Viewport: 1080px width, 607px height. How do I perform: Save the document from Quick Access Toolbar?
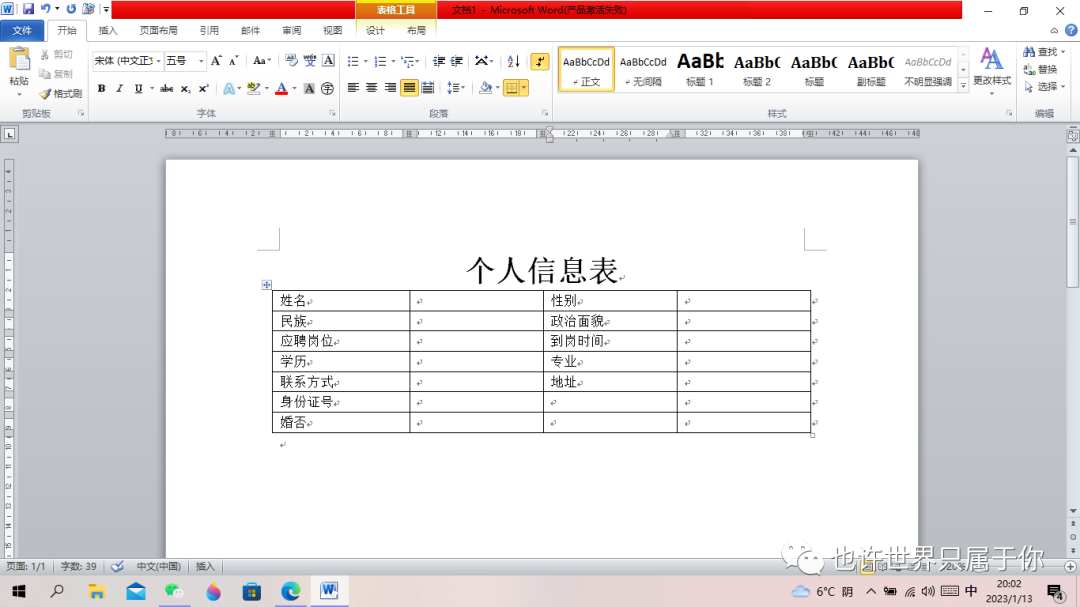(x=28, y=9)
